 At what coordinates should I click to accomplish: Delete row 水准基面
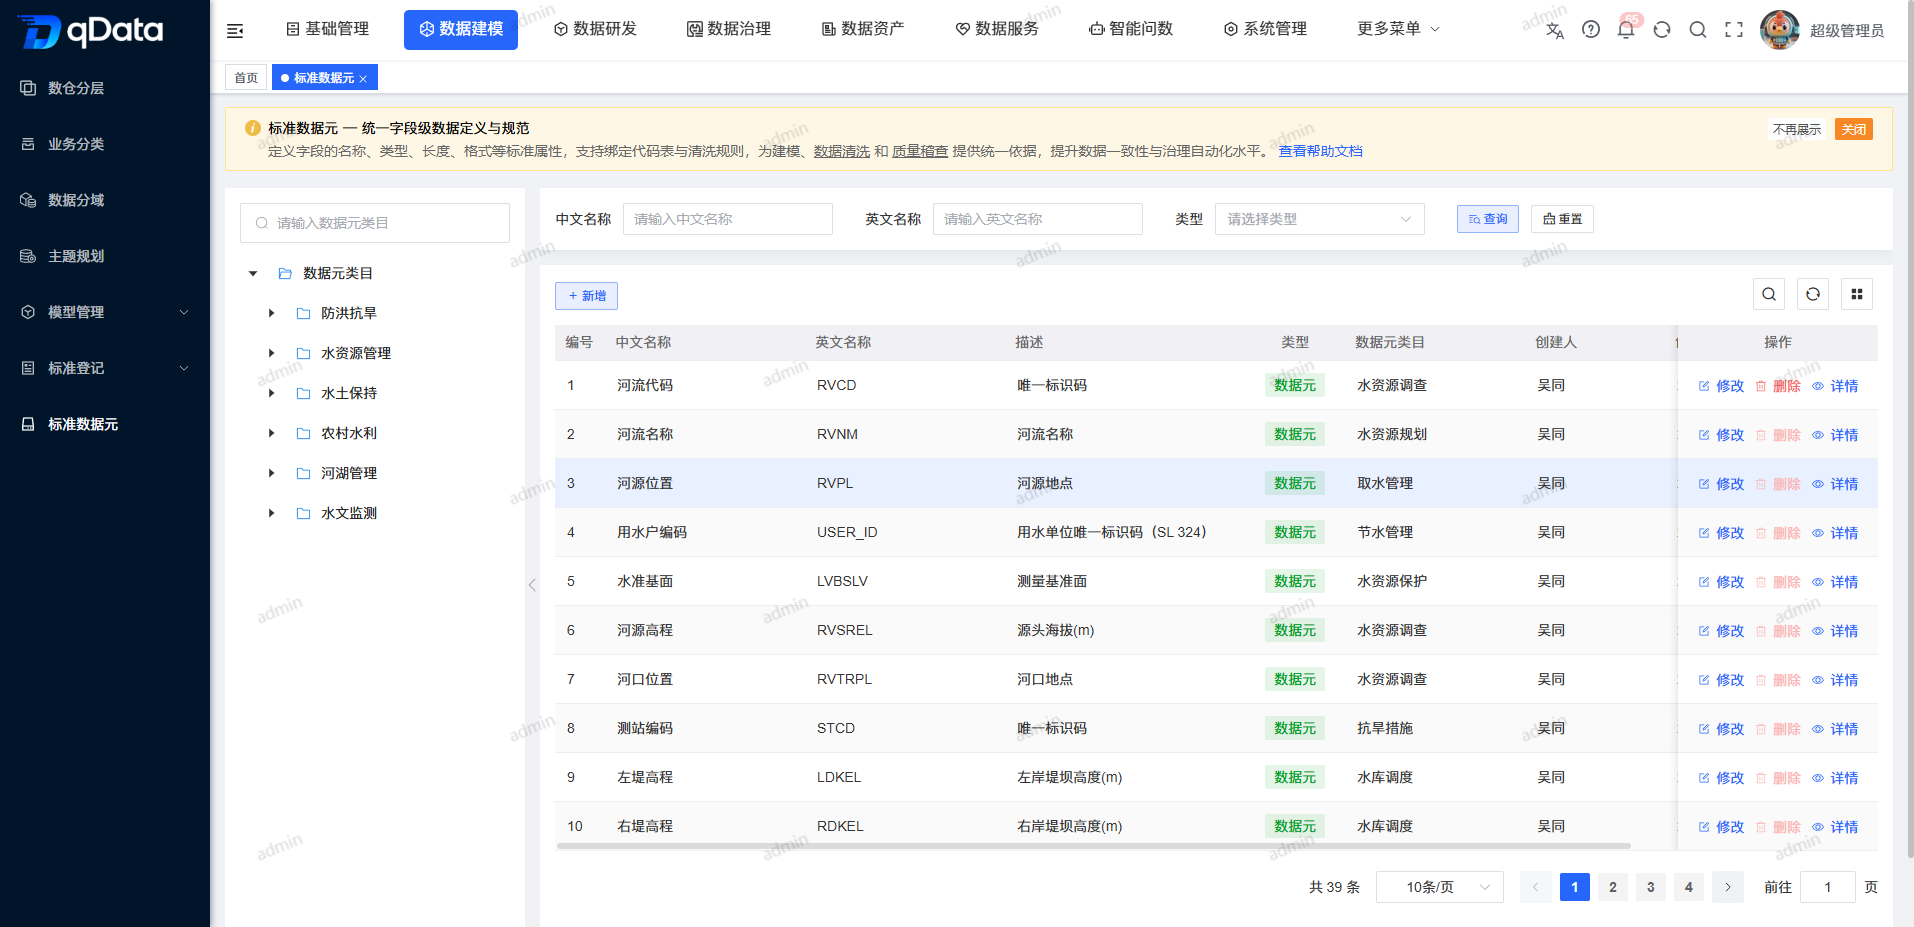1778,582
